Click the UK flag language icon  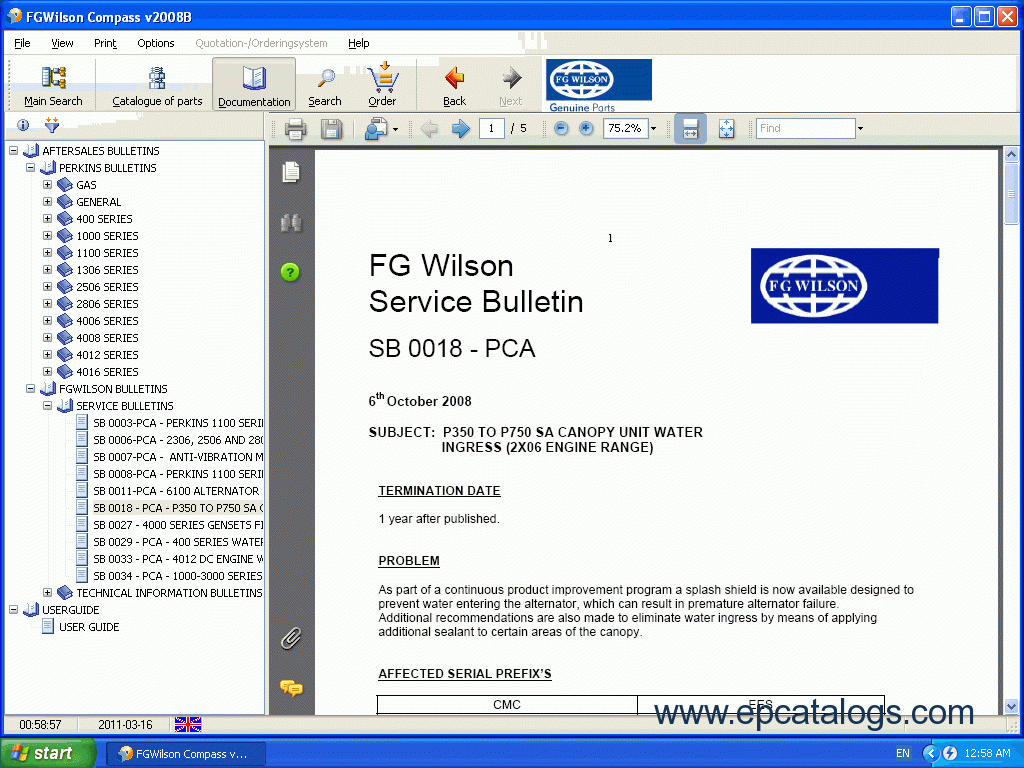click(188, 724)
